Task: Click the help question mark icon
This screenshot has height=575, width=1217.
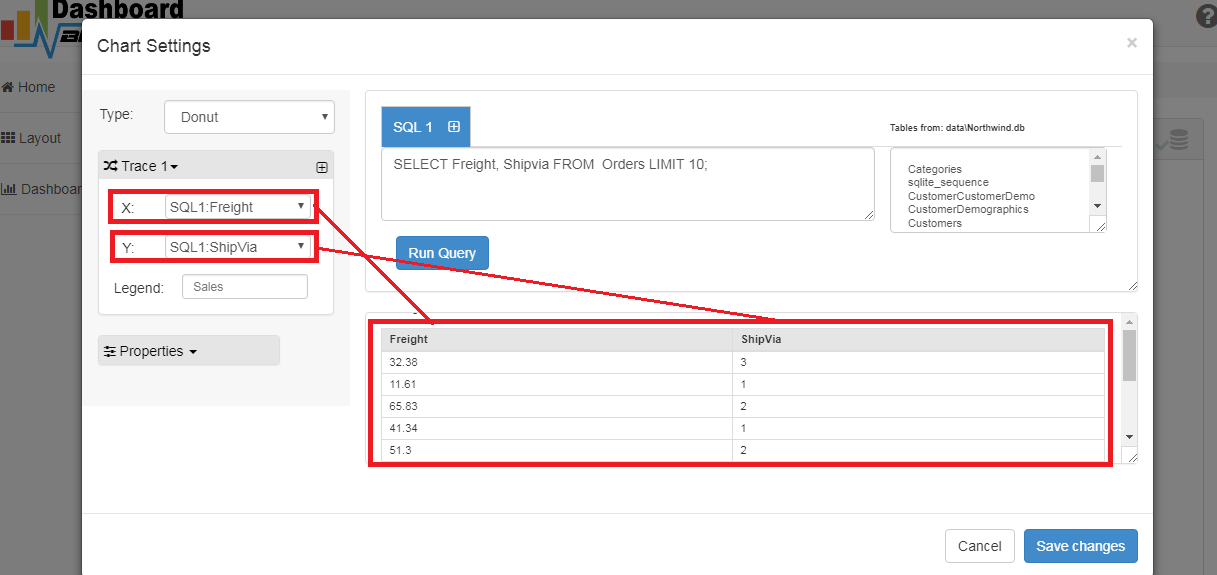Action: click(1206, 17)
